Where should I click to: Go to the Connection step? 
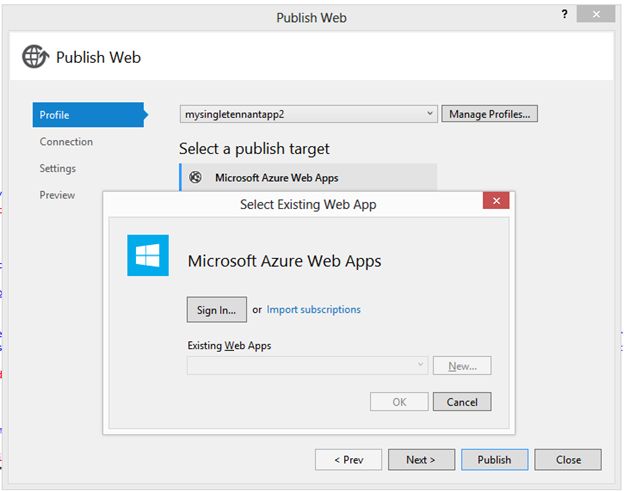(x=66, y=142)
